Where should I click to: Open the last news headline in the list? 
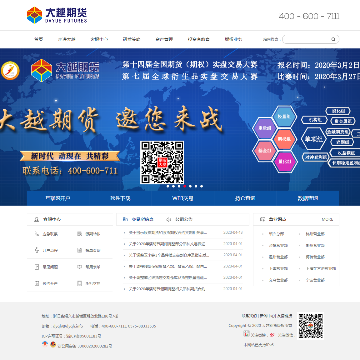coord(167,289)
